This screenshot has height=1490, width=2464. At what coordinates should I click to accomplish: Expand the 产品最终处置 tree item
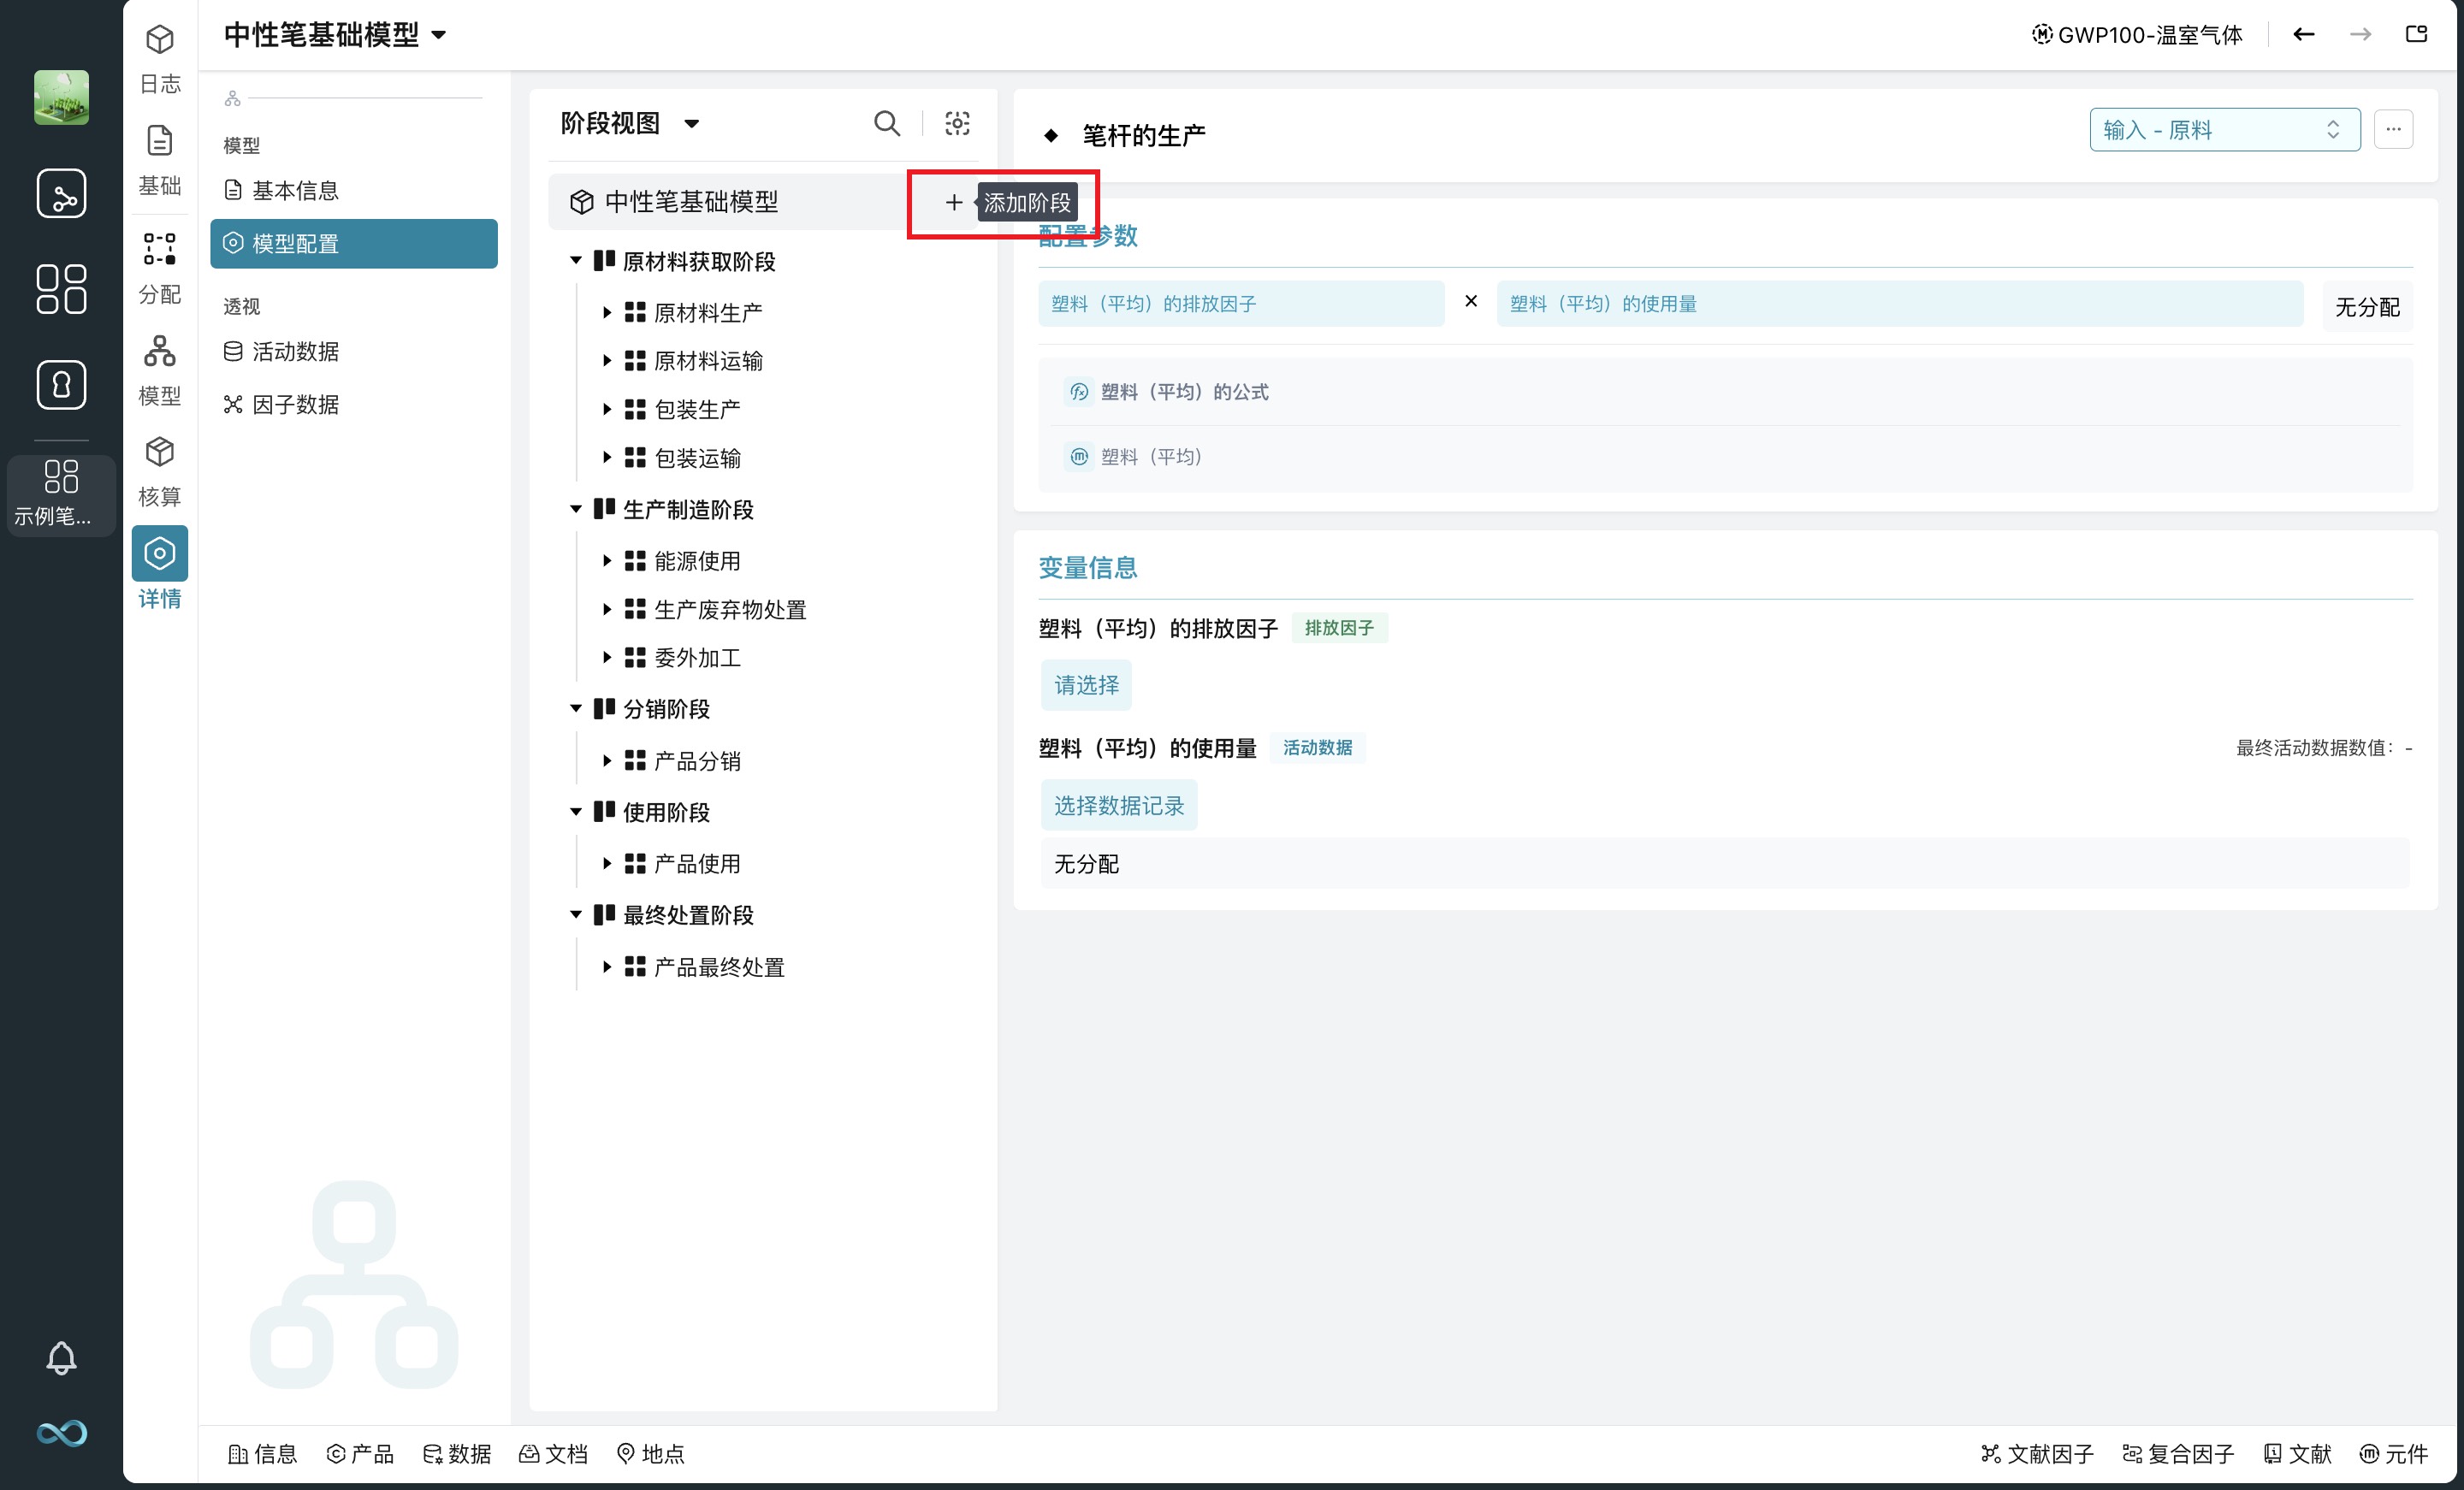pyautogui.click(x=606, y=967)
